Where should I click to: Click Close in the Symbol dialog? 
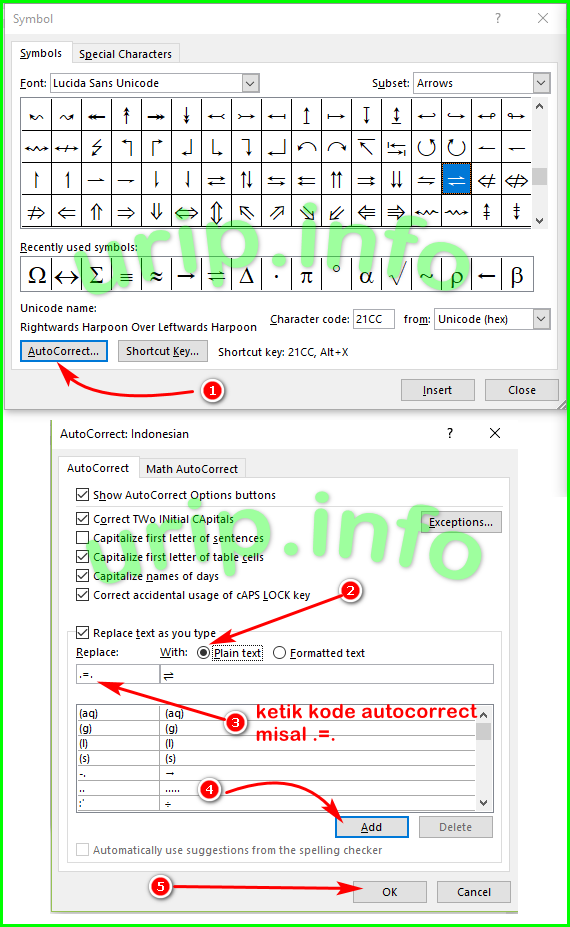coord(522,390)
